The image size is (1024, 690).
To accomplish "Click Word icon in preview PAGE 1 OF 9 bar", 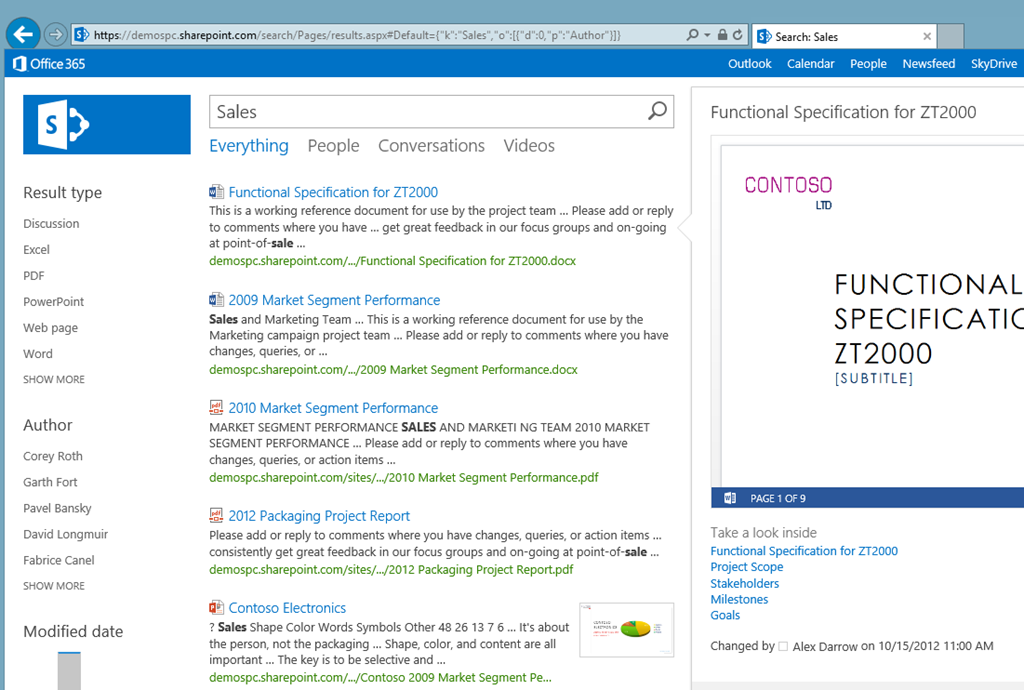I will click(730, 498).
